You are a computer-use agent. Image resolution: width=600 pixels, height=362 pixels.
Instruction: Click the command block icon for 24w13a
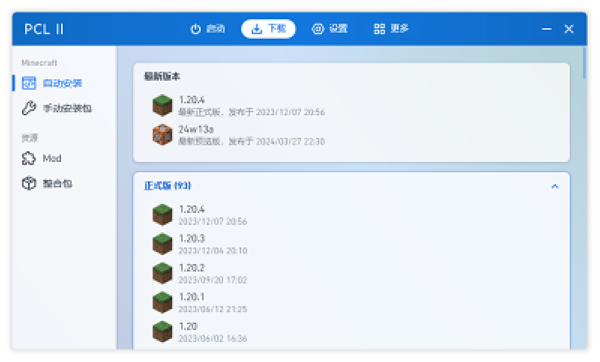162,135
